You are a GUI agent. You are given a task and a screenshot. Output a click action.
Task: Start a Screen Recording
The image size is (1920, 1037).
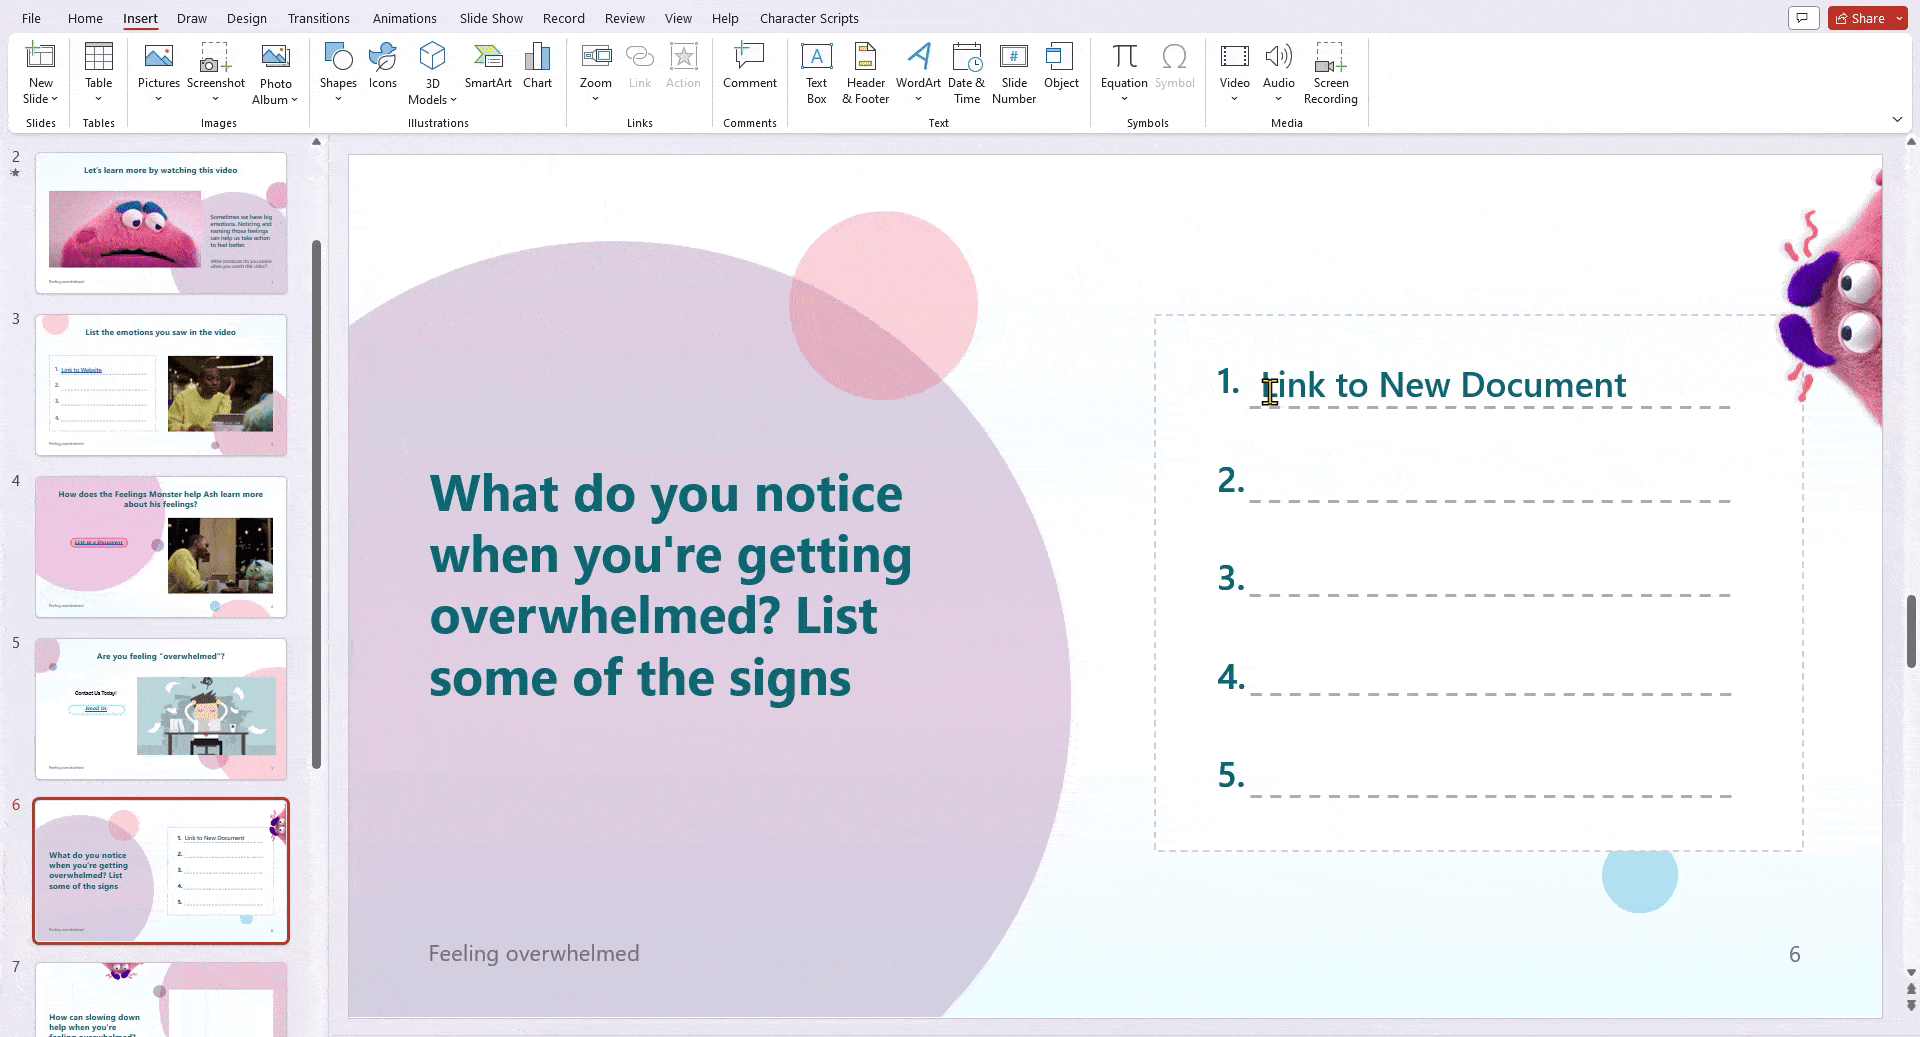[1330, 70]
